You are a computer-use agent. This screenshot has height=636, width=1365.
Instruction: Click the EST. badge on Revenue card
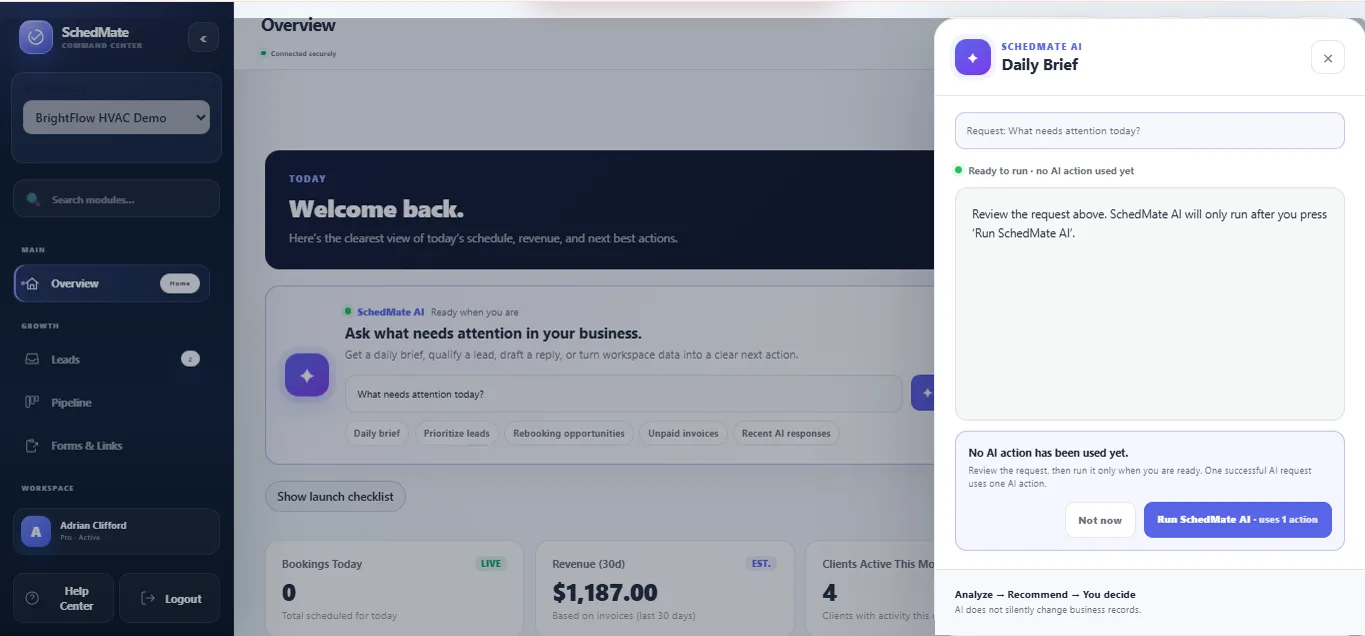[761, 563]
